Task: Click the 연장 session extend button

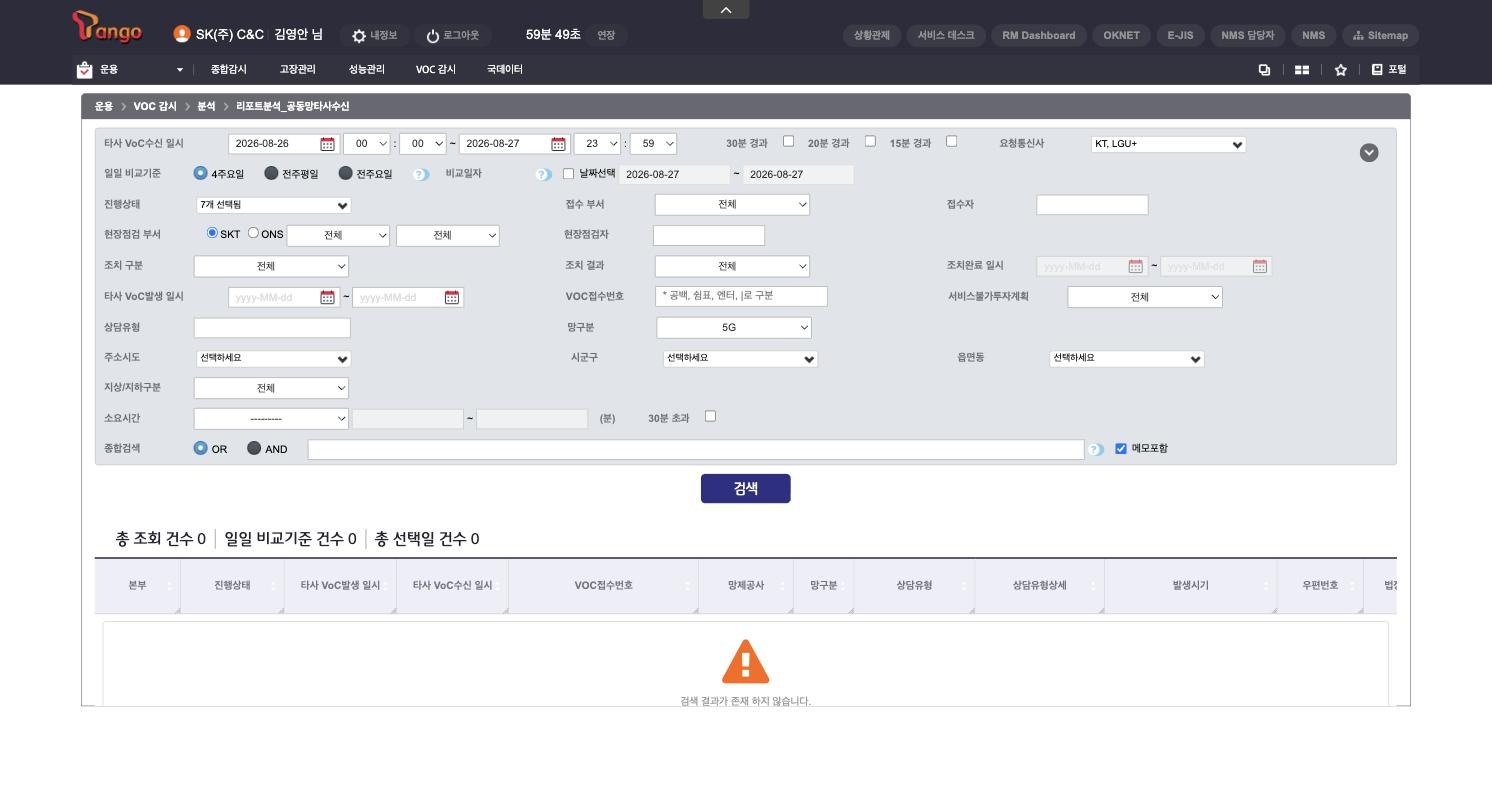Action: (x=606, y=35)
